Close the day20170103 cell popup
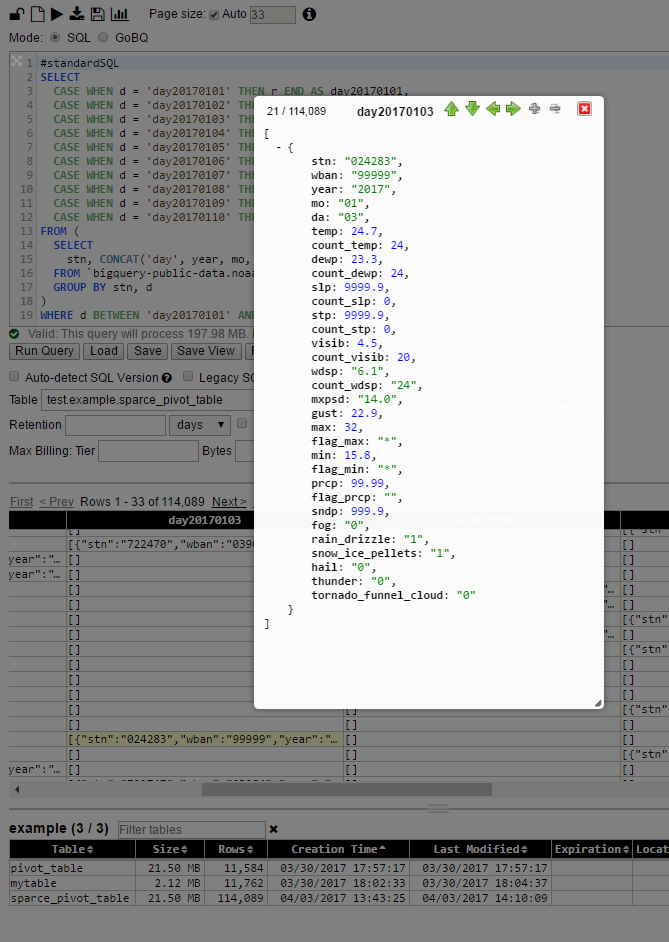The width and height of the screenshot is (669, 942). (x=584, y=109)
